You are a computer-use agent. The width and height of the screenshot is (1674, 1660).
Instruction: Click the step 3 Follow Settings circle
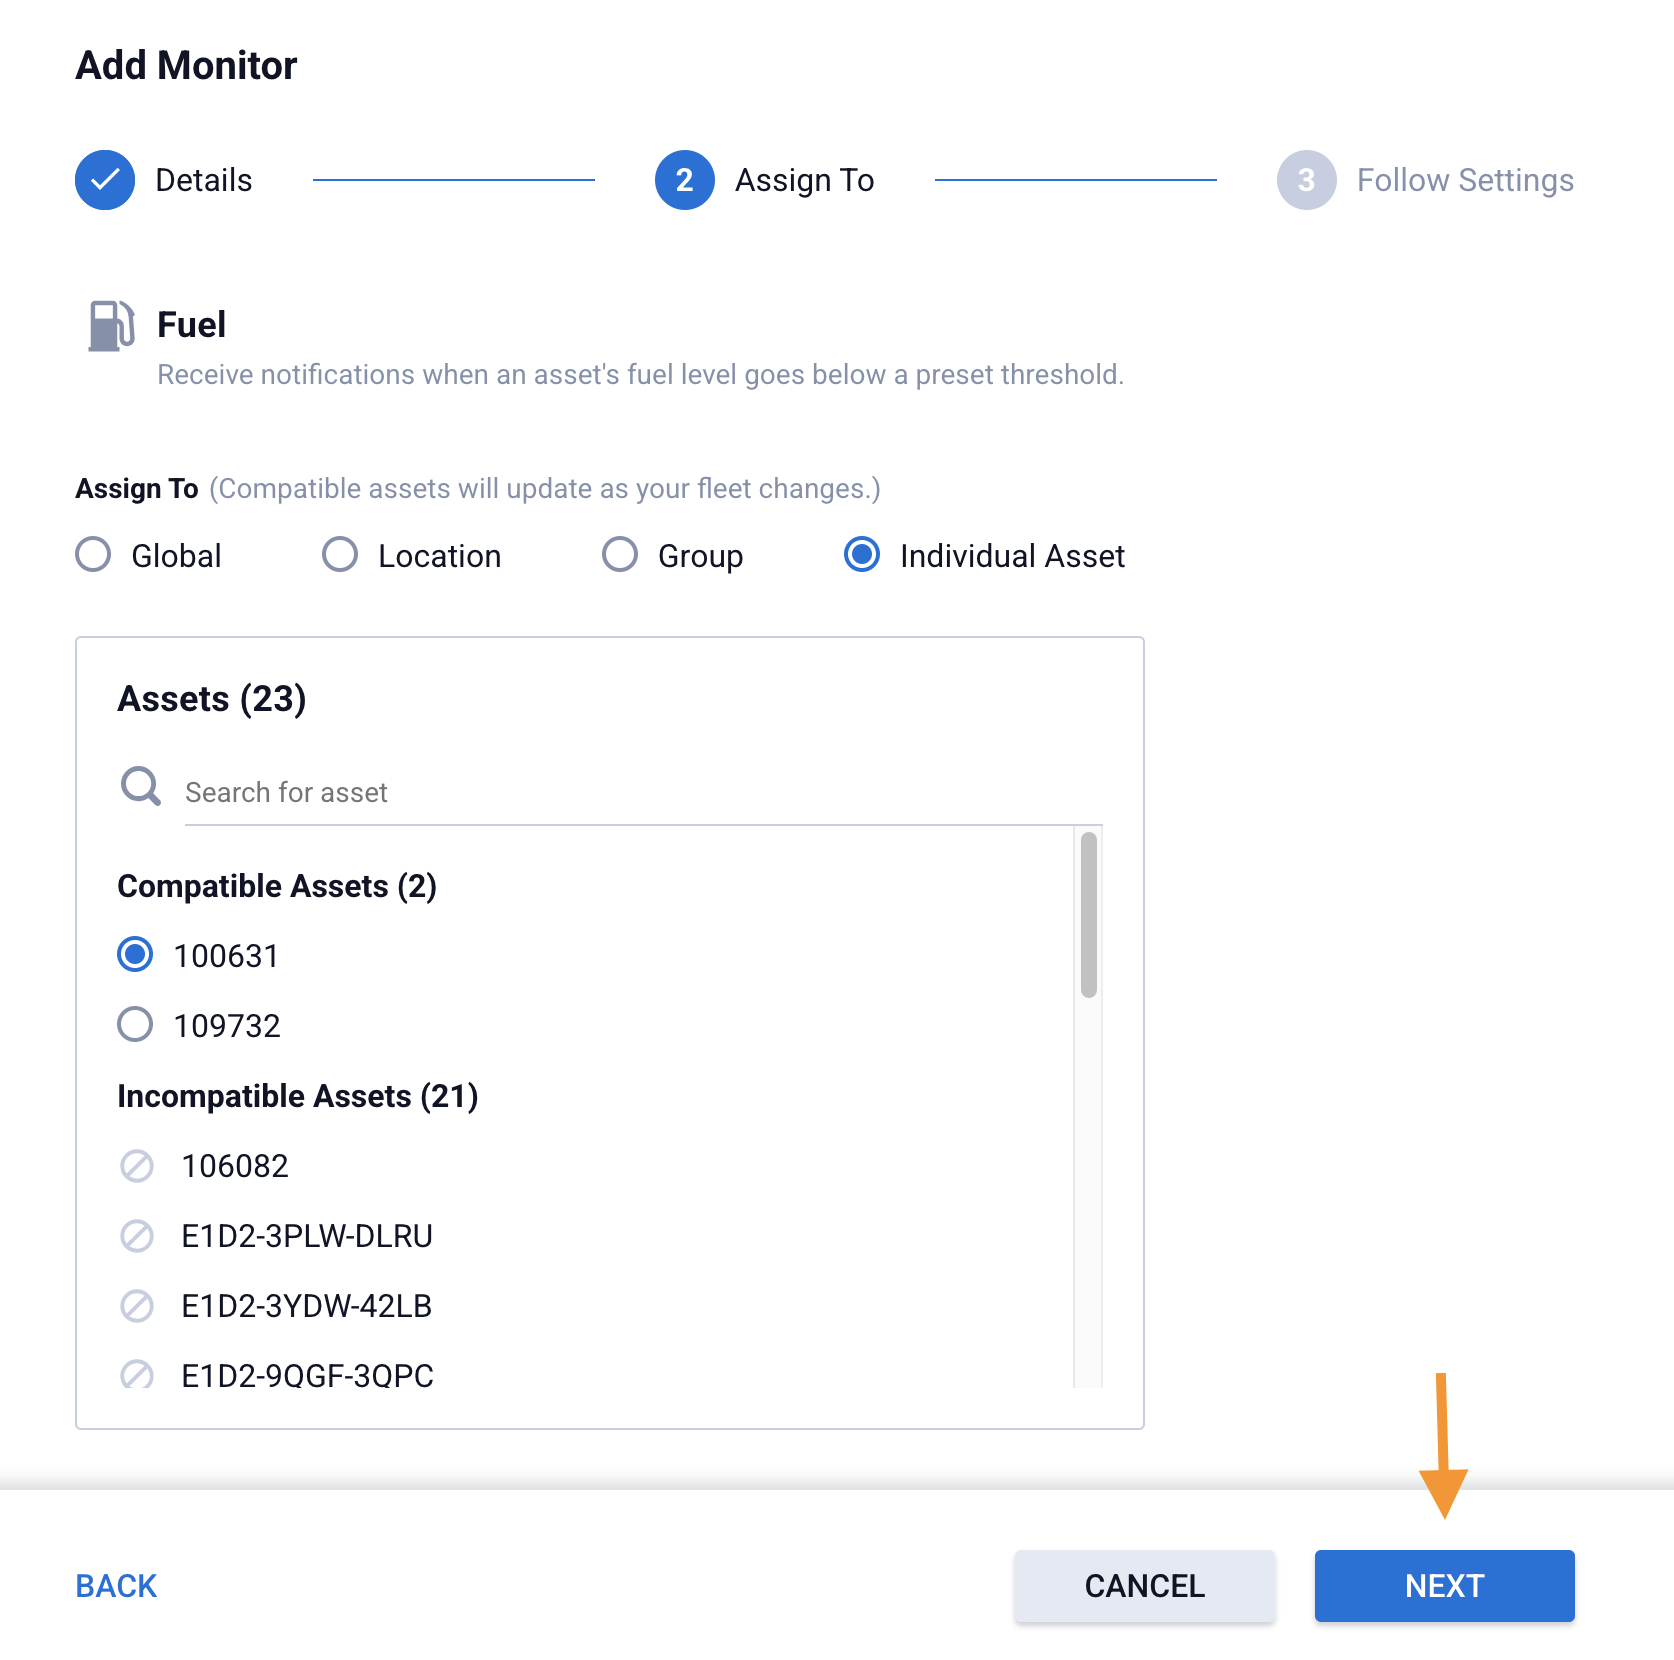(1306, 180)
